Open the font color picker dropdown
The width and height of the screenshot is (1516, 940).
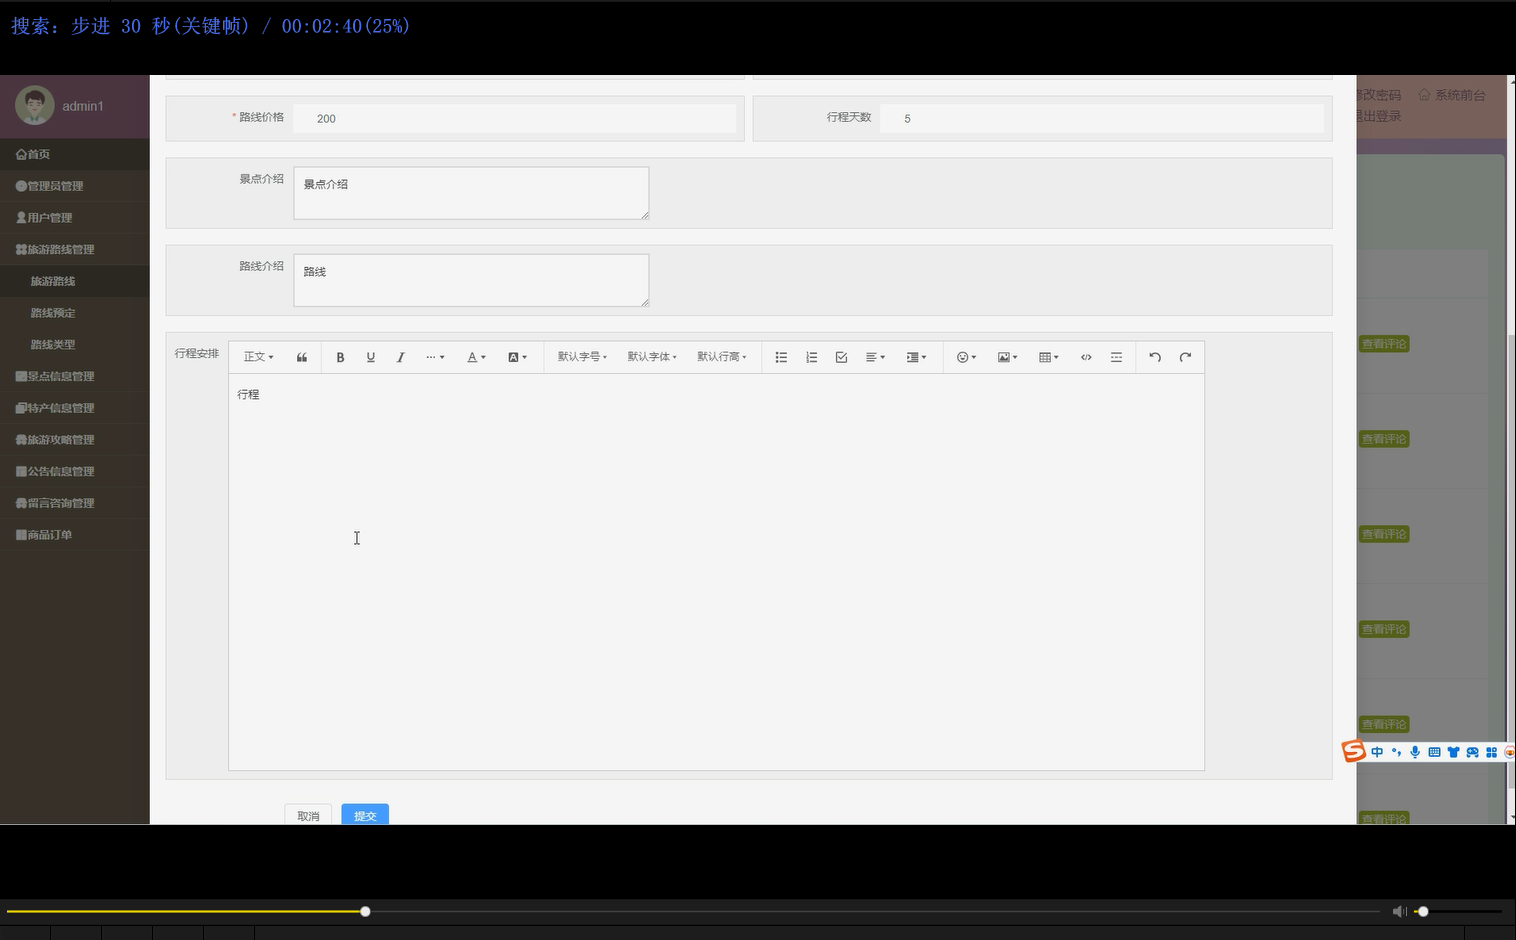(x=476, y=357)
